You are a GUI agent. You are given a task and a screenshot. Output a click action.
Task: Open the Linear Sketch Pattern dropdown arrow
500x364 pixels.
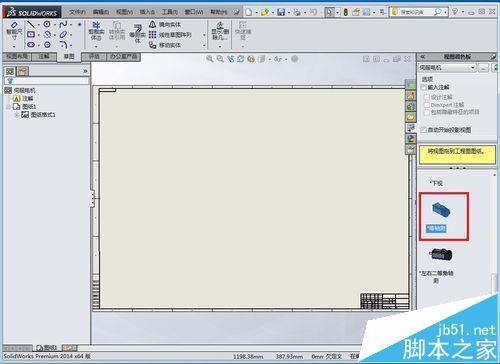(x=204, y=35)
